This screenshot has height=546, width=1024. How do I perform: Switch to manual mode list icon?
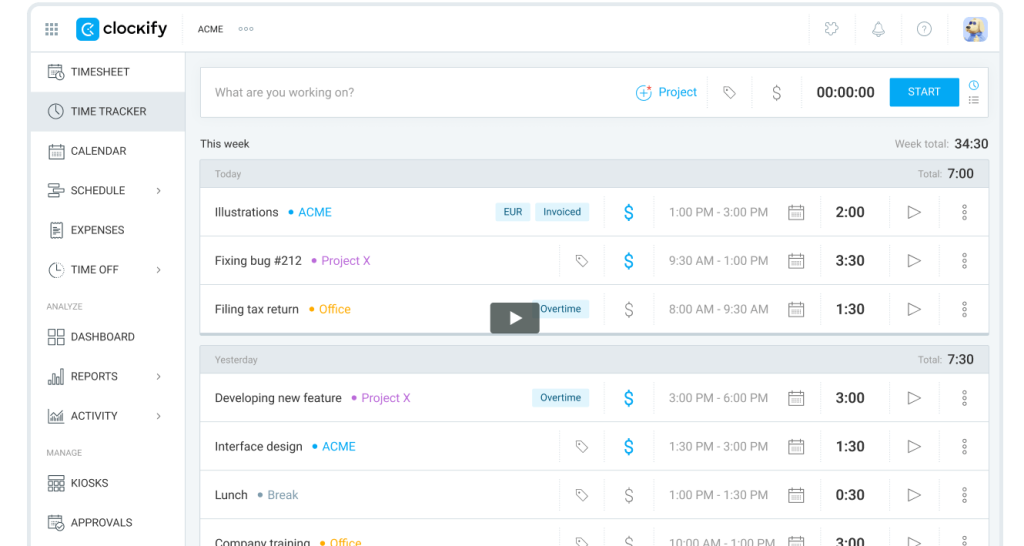[974, 100]
